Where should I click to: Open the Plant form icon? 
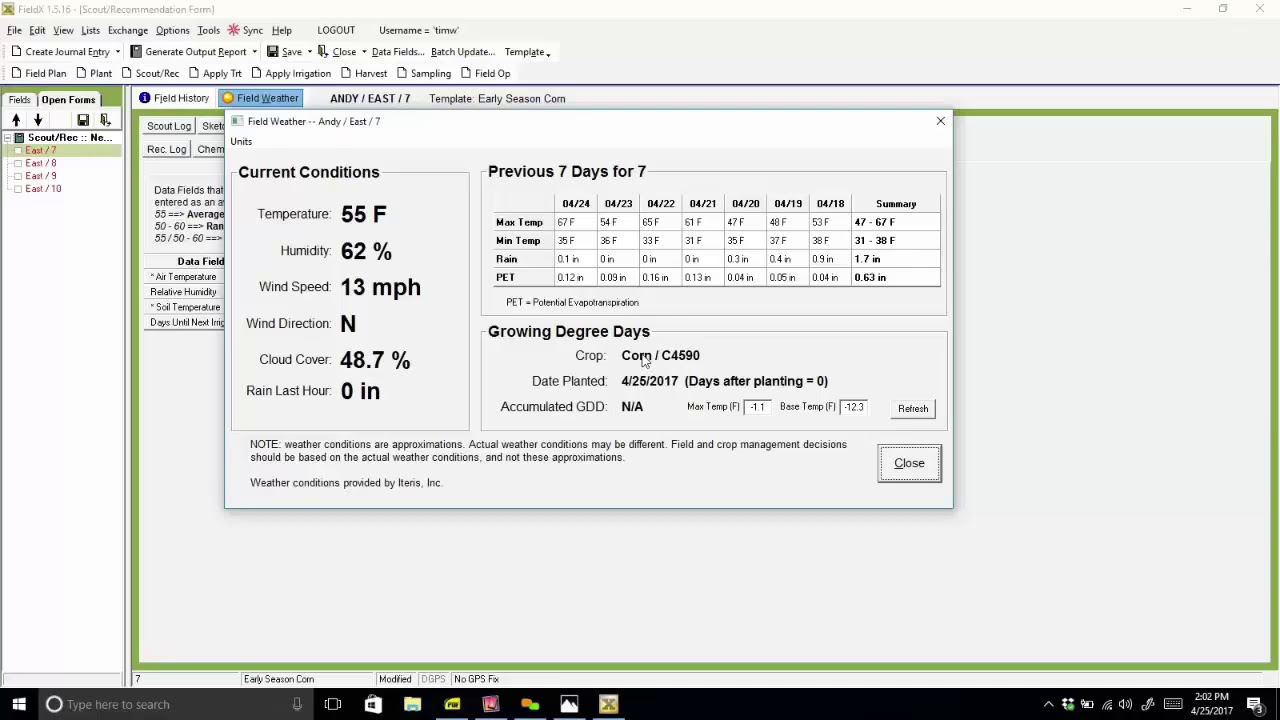pyautogui.click(x=83, y=73)
